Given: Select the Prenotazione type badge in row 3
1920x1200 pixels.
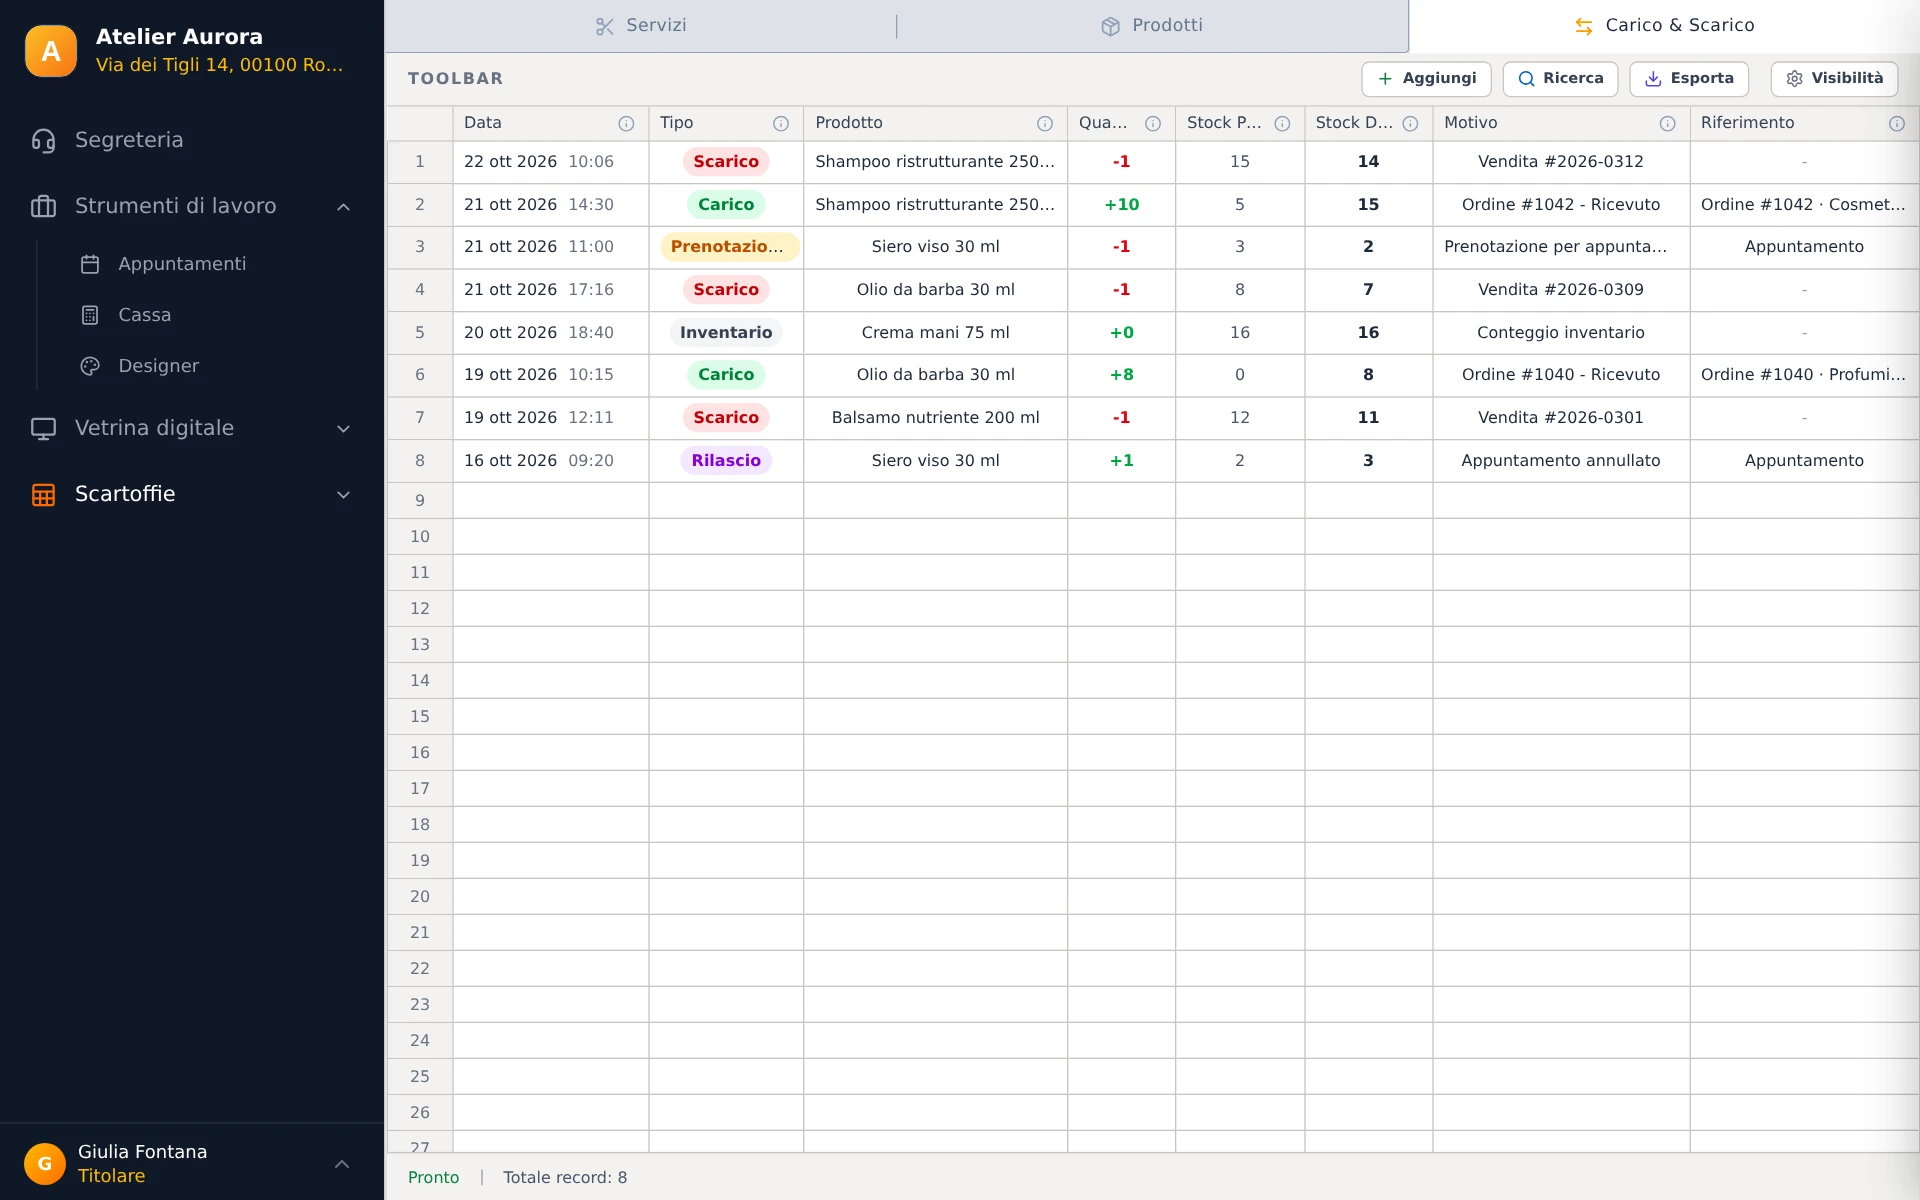Looking at the screenshot, I should coord(728,247).
